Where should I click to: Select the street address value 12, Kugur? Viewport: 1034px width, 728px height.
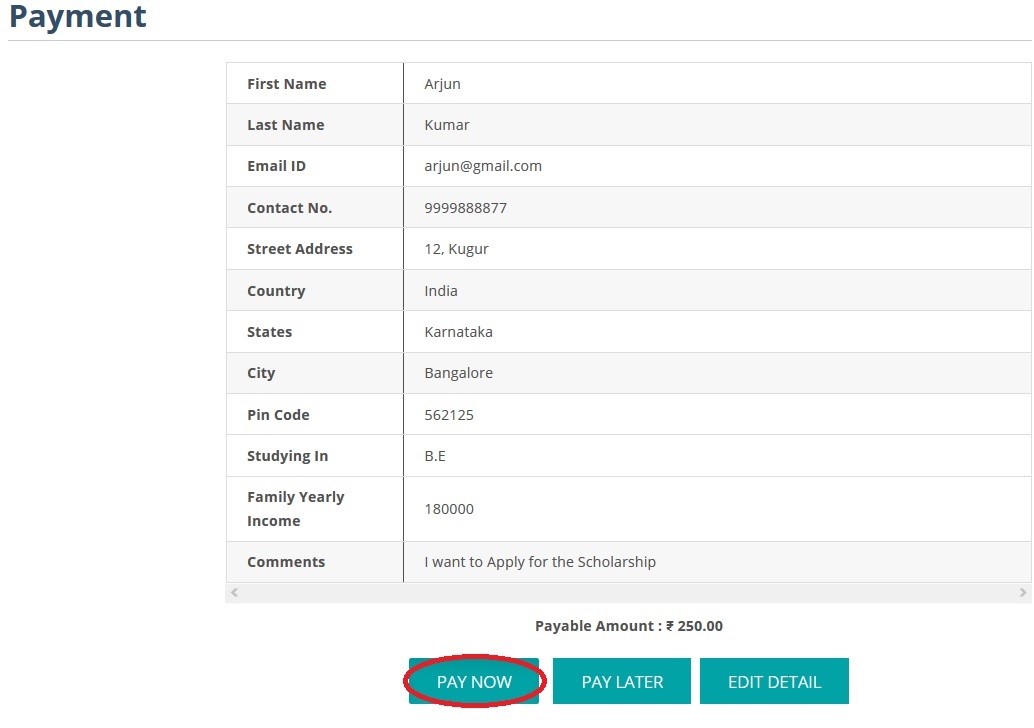click(456, 249)
